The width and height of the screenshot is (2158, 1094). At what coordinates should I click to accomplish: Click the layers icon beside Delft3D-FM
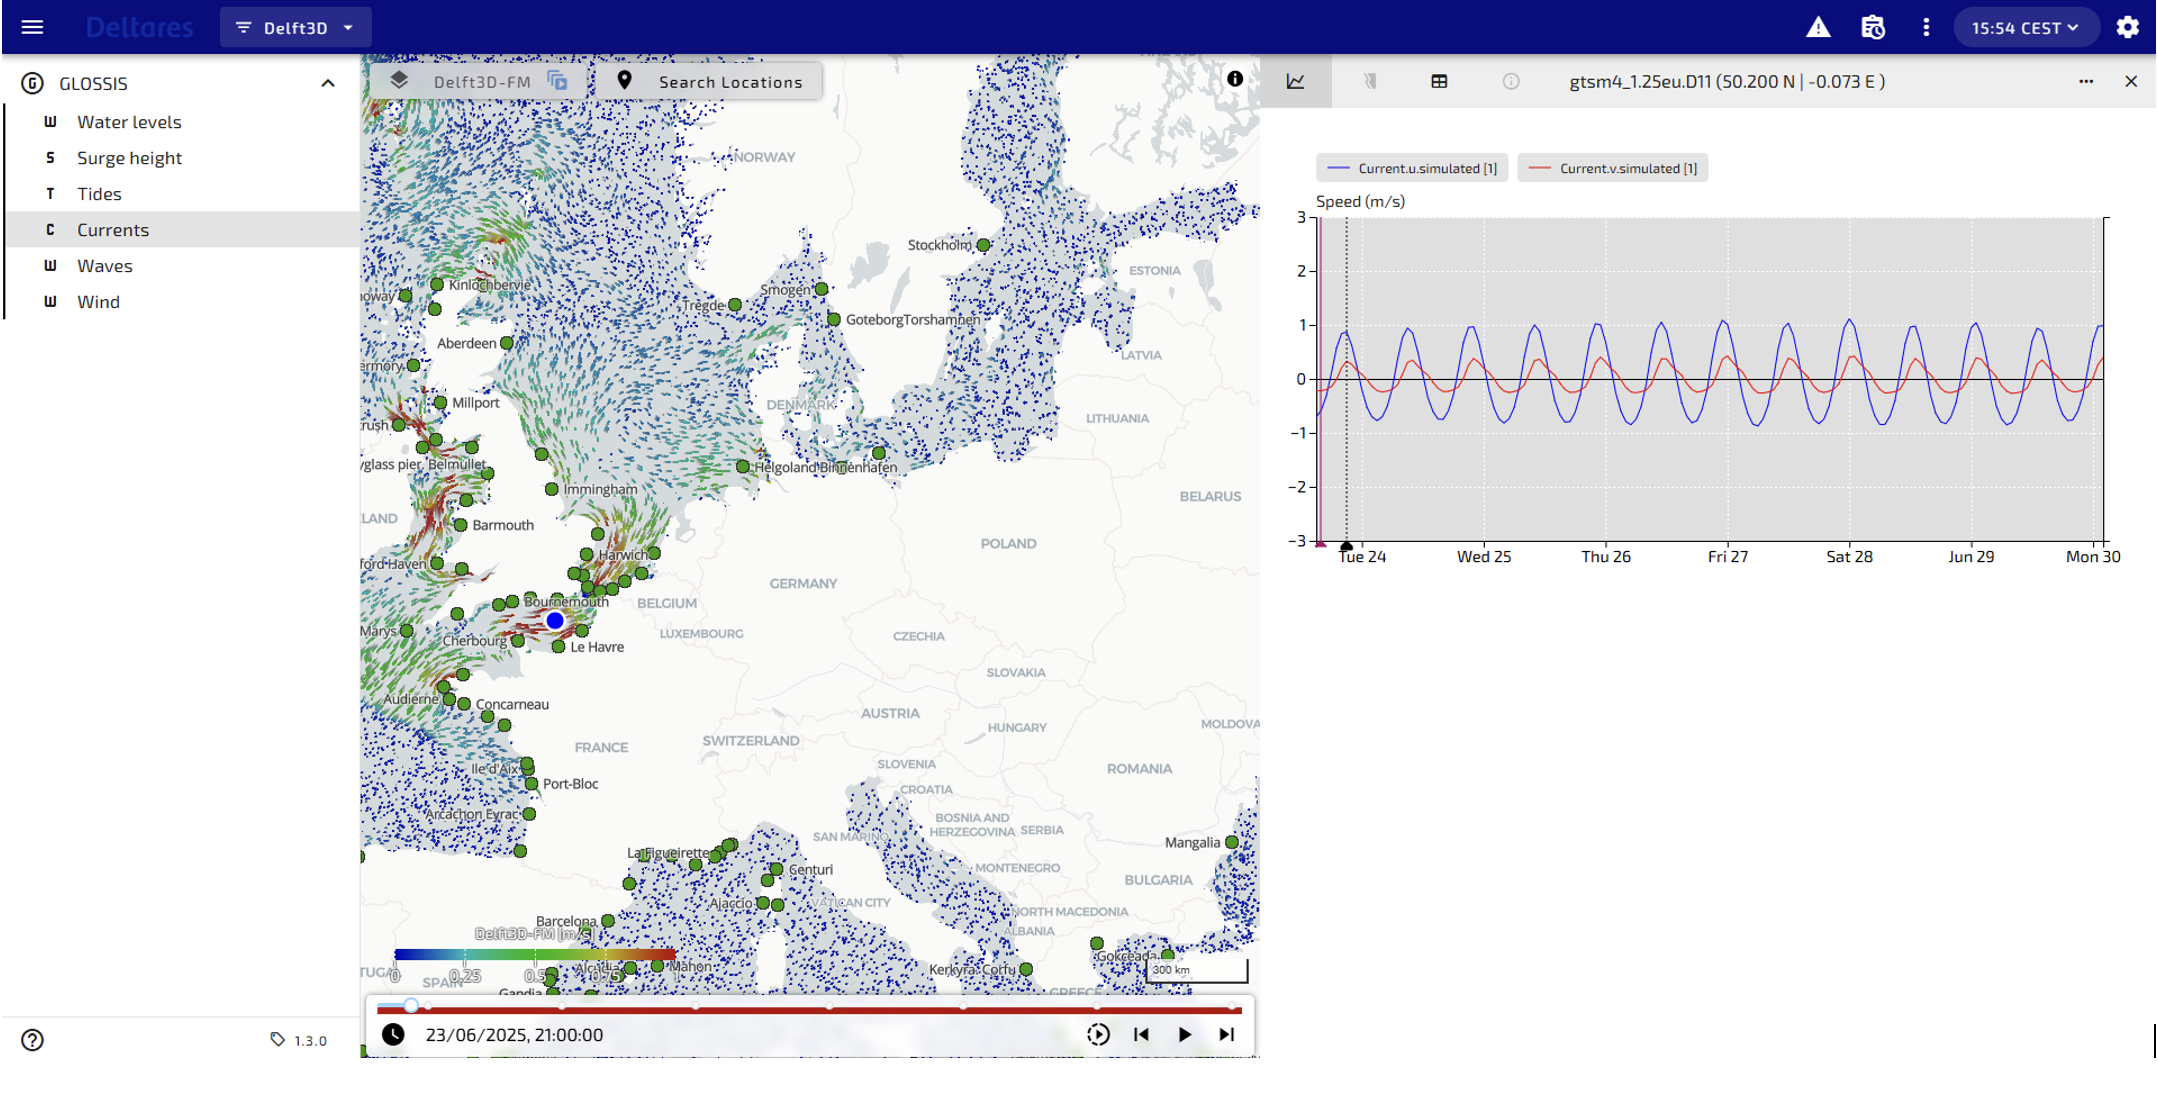(399, 81)
